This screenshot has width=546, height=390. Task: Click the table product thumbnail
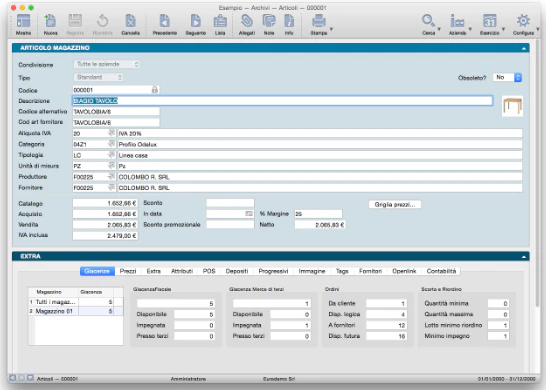click(512, 107)
